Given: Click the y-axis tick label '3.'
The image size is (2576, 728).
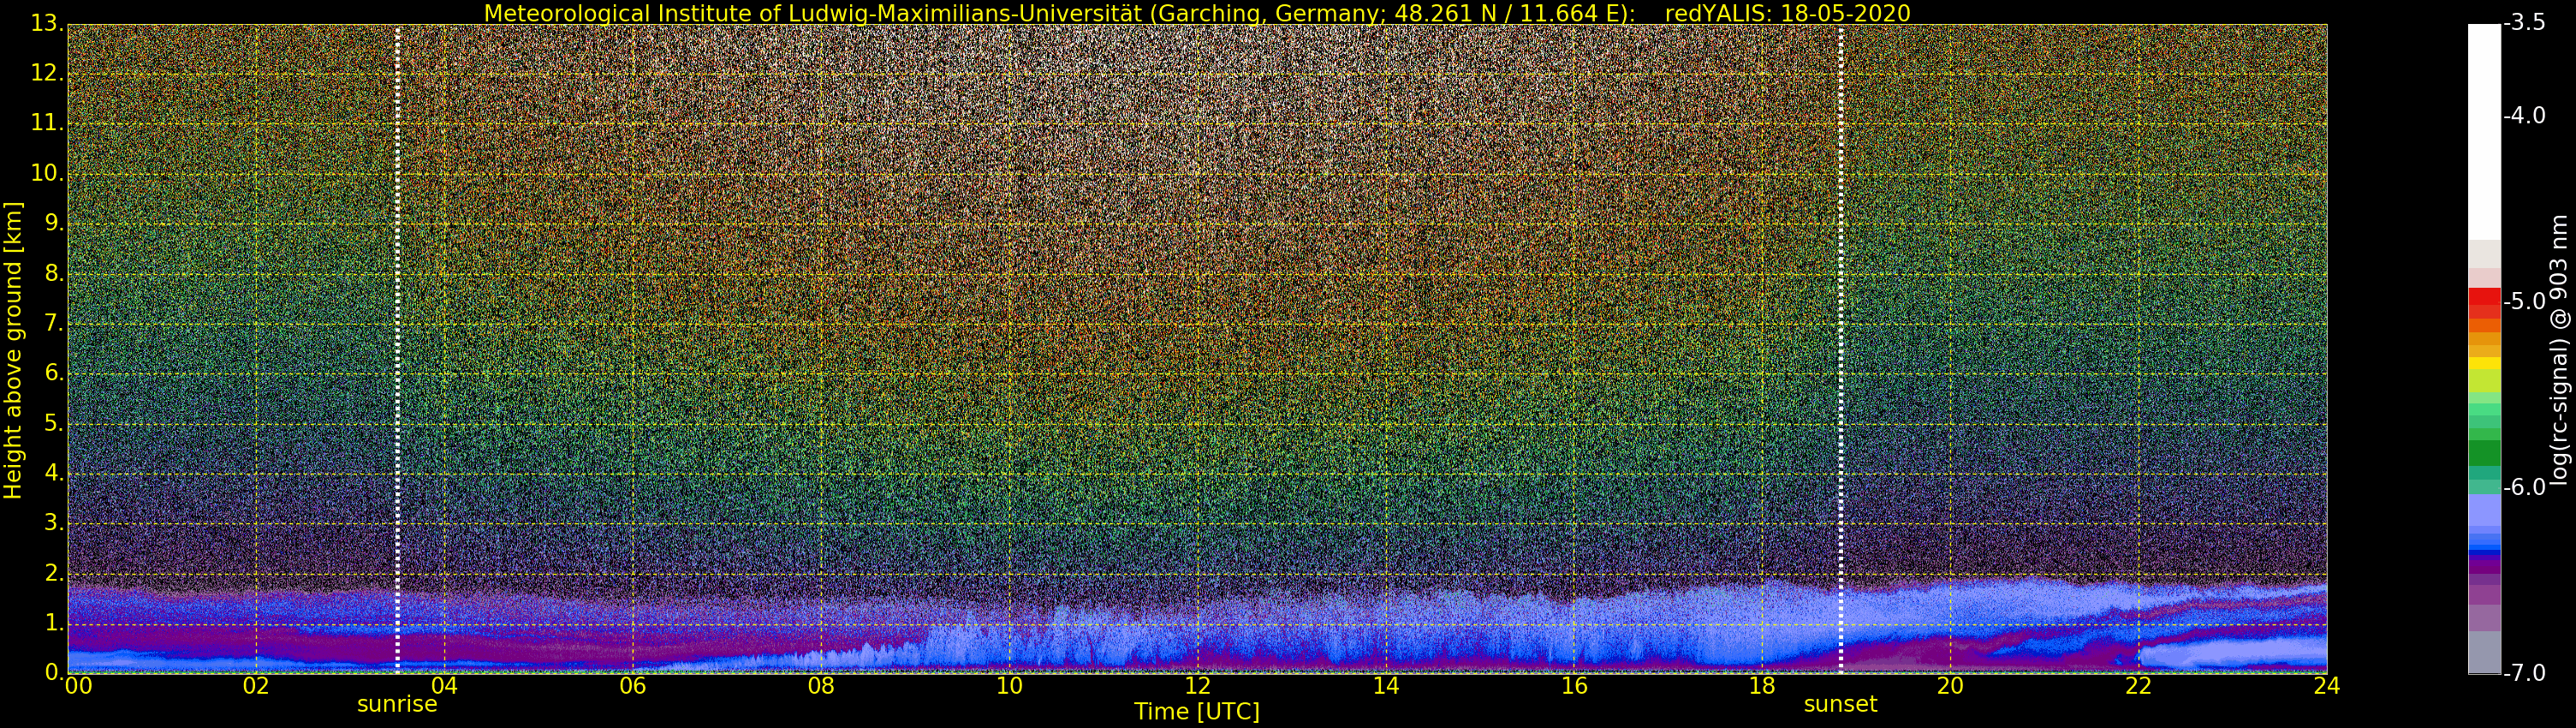Looking at the screenshot, I should [54, 523].
